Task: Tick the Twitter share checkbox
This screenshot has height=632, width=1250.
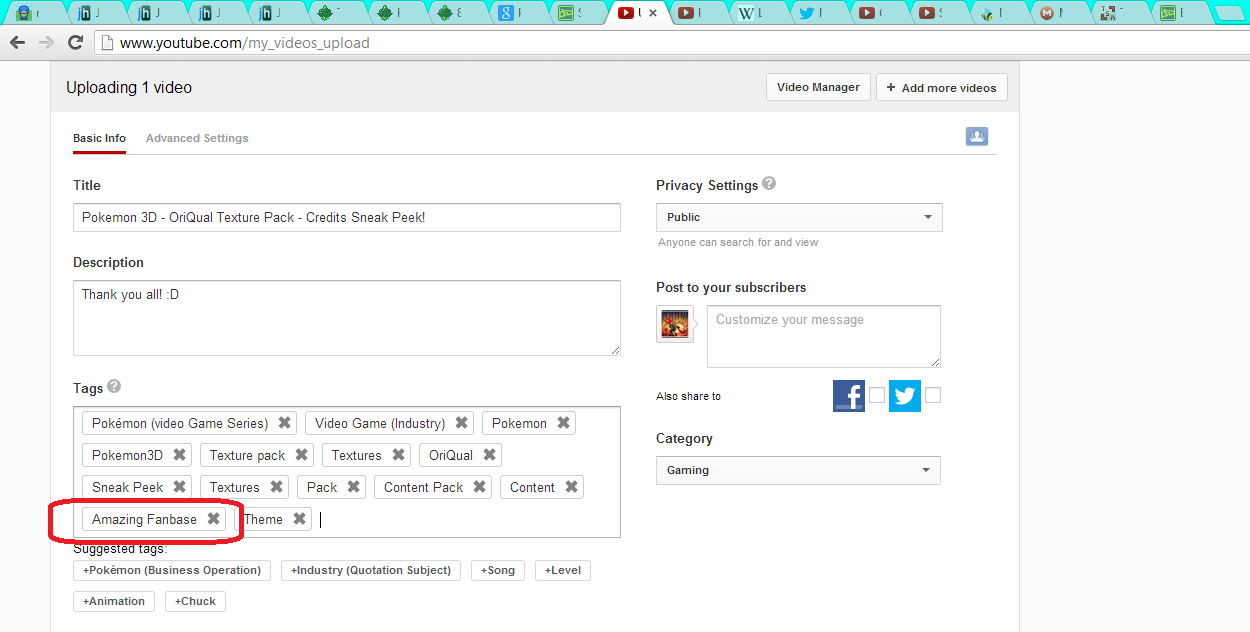Action: point(932,396)
